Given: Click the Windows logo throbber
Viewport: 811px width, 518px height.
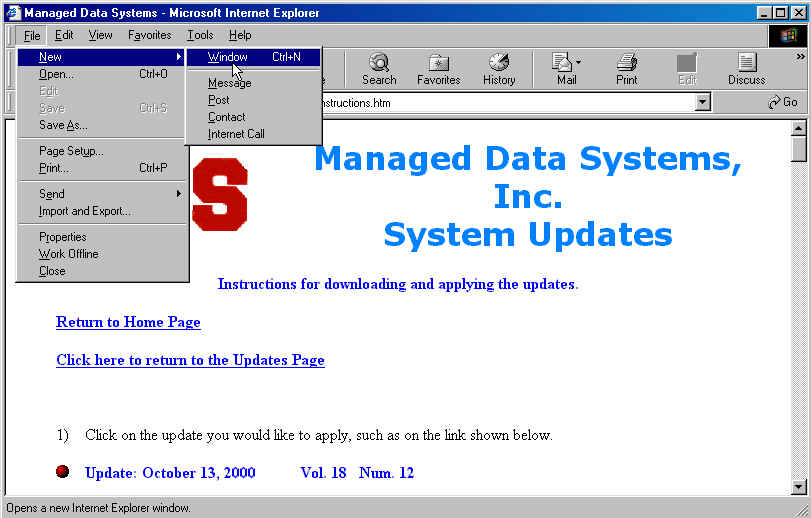Looking at the screenshot, I should [x=788, y=35].
